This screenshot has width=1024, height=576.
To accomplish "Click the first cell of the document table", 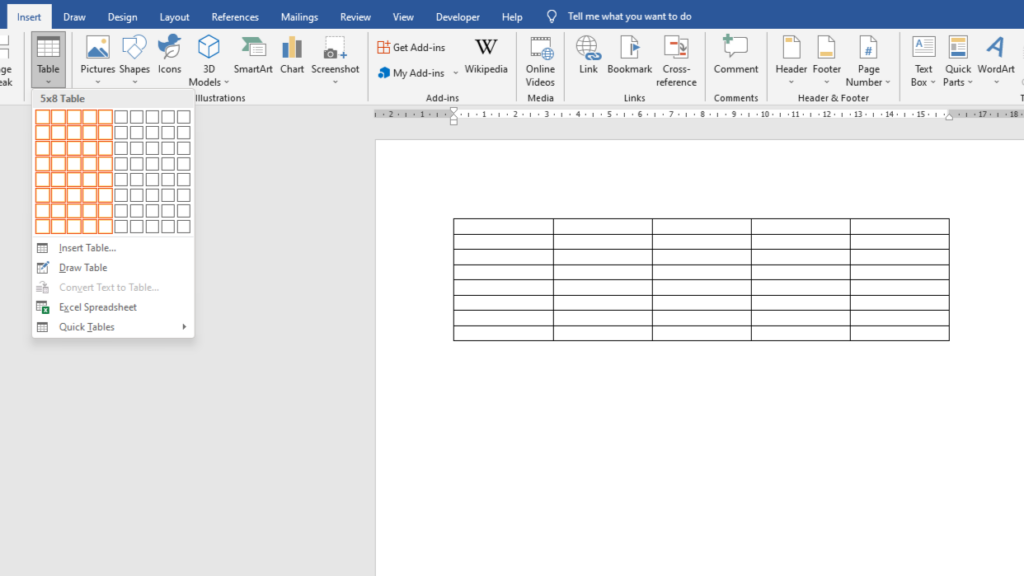I will coord(504,227).
